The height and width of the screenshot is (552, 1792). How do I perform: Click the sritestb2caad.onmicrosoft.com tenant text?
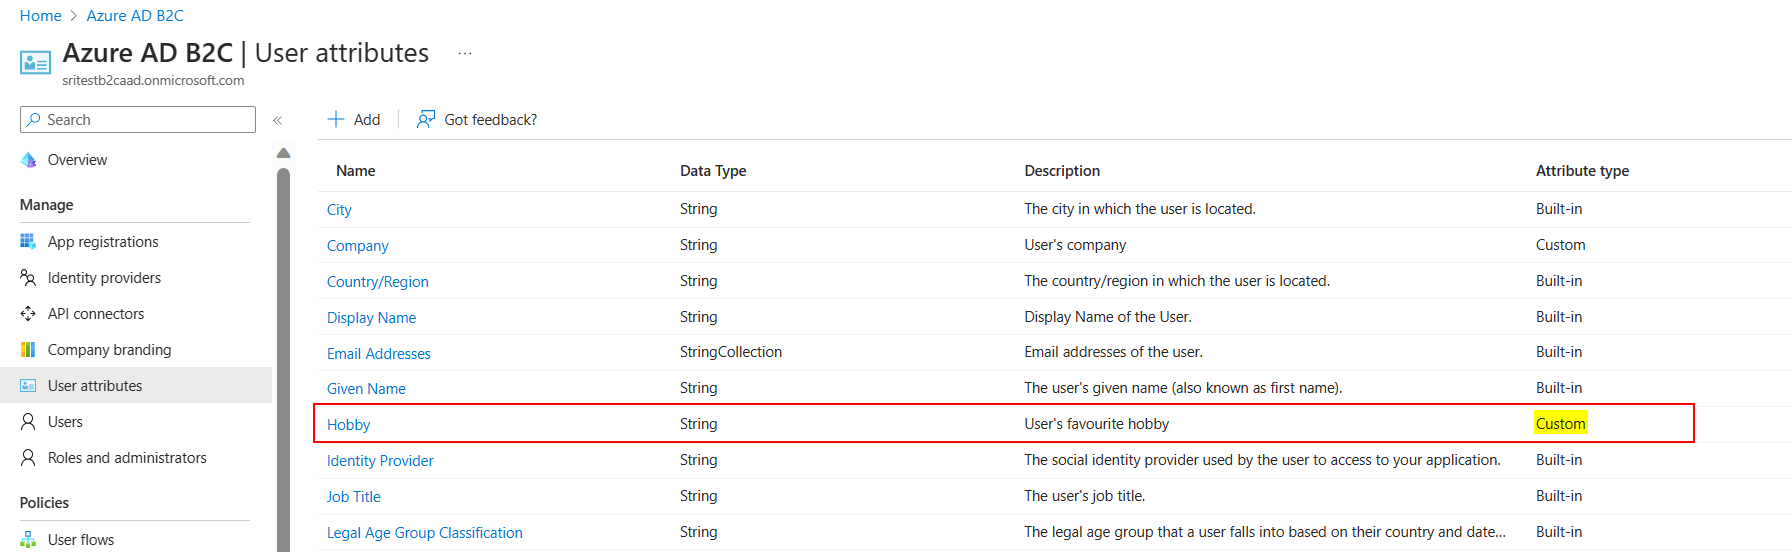pos(153,80)
